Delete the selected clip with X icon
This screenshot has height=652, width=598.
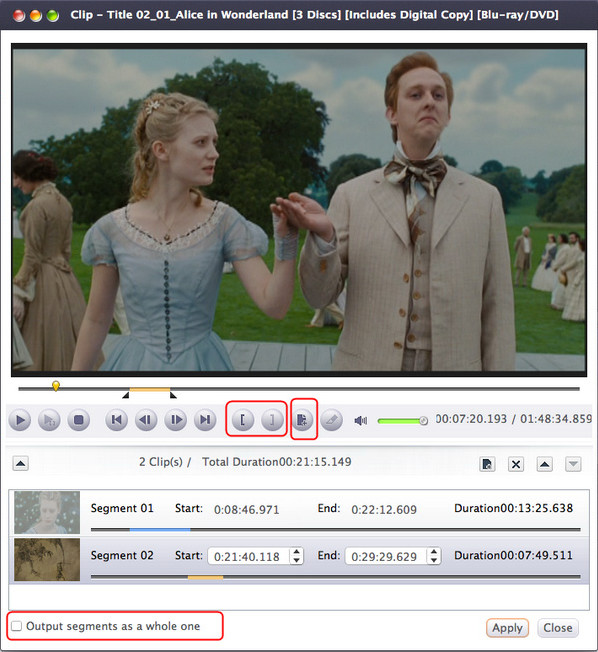click(x=516, y=464)
